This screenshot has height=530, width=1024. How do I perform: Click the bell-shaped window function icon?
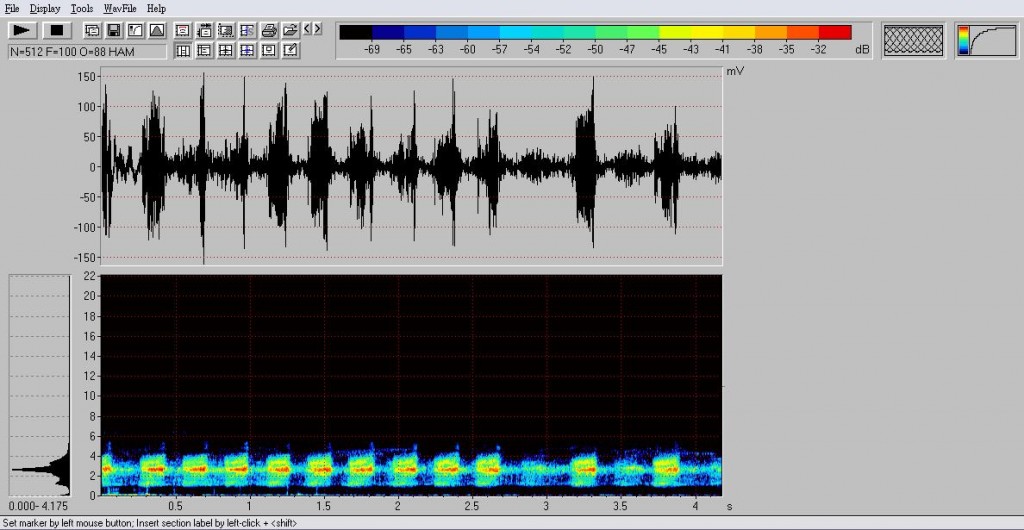(157, 30)
